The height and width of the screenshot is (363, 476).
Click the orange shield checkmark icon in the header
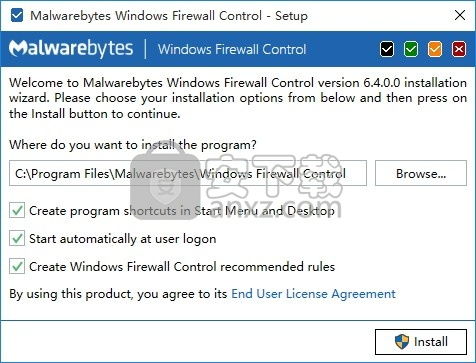point(435,49)
